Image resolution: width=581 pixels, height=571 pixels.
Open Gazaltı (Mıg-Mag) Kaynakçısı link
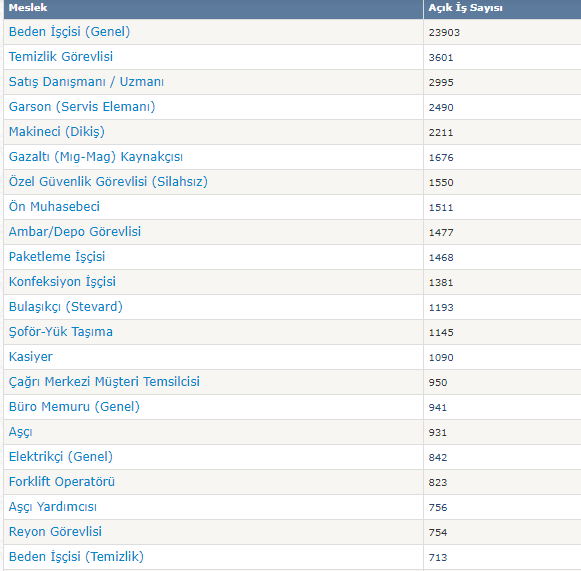(x=96, y=157)
